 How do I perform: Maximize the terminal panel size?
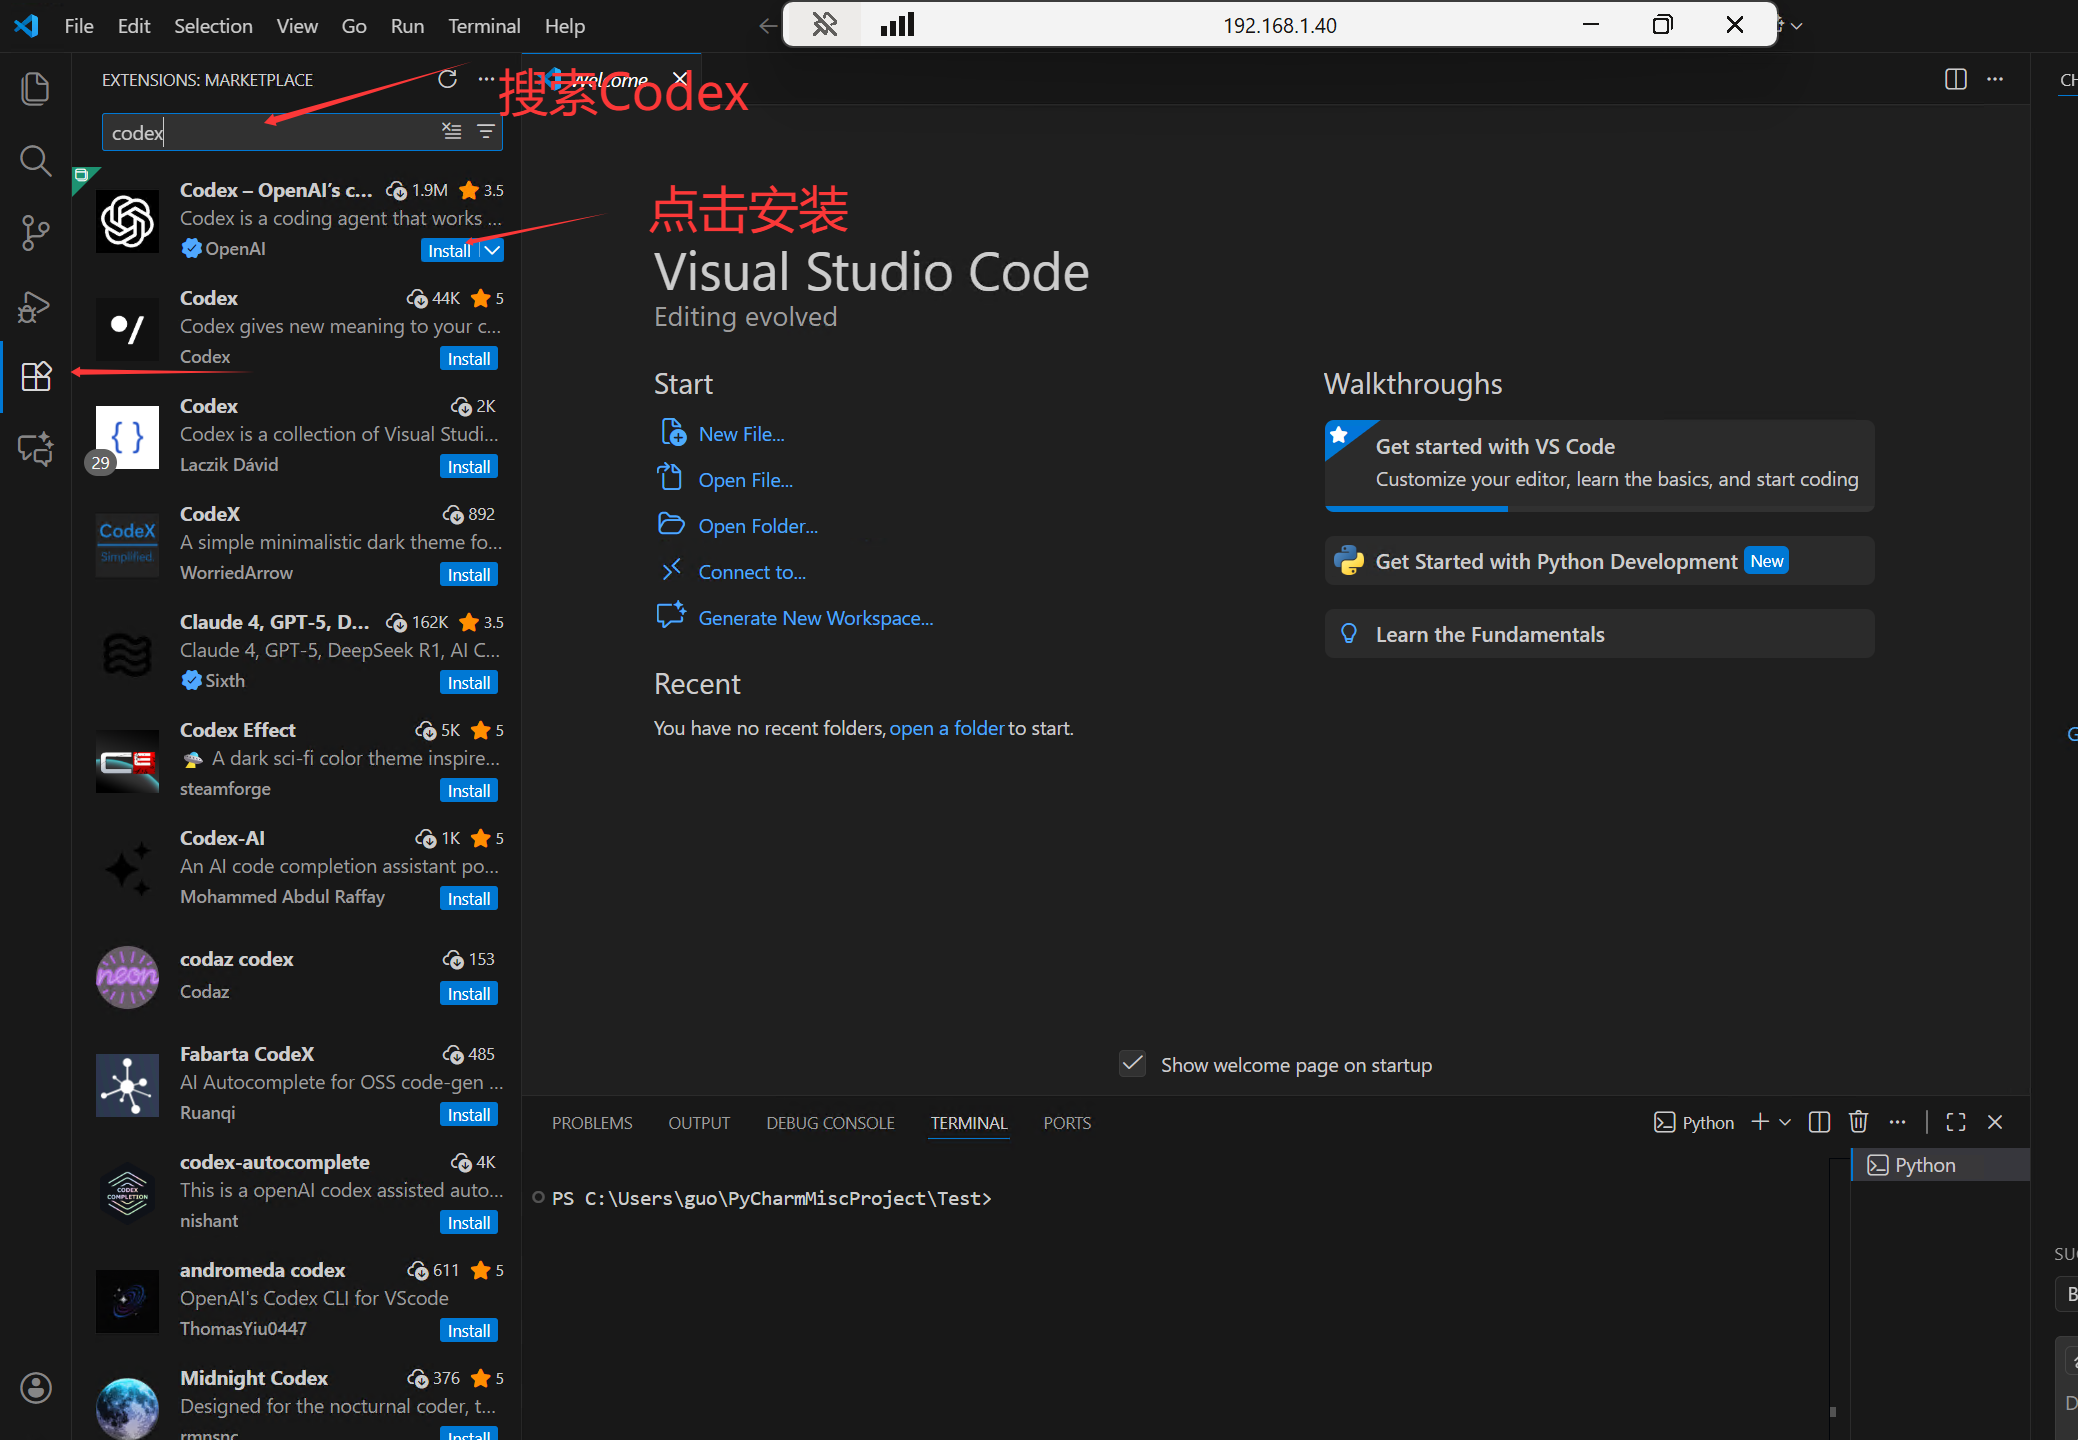click(x=1956, y=1122)
